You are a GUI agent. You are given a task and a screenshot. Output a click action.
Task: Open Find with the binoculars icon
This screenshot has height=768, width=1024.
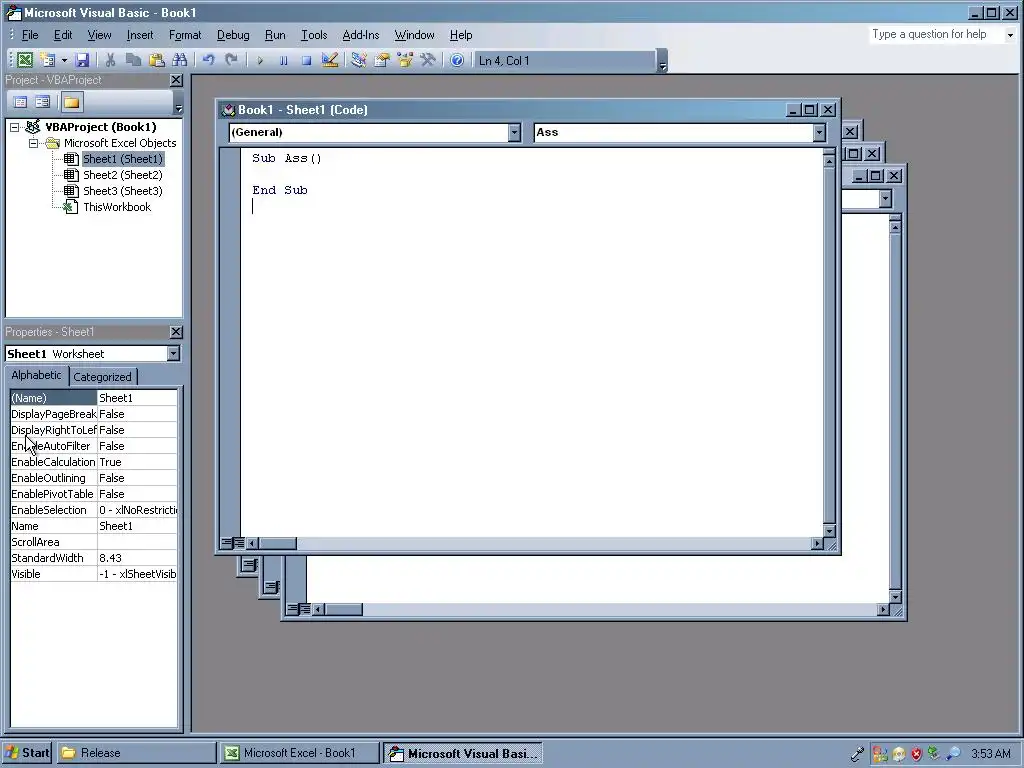coord(180,61)
